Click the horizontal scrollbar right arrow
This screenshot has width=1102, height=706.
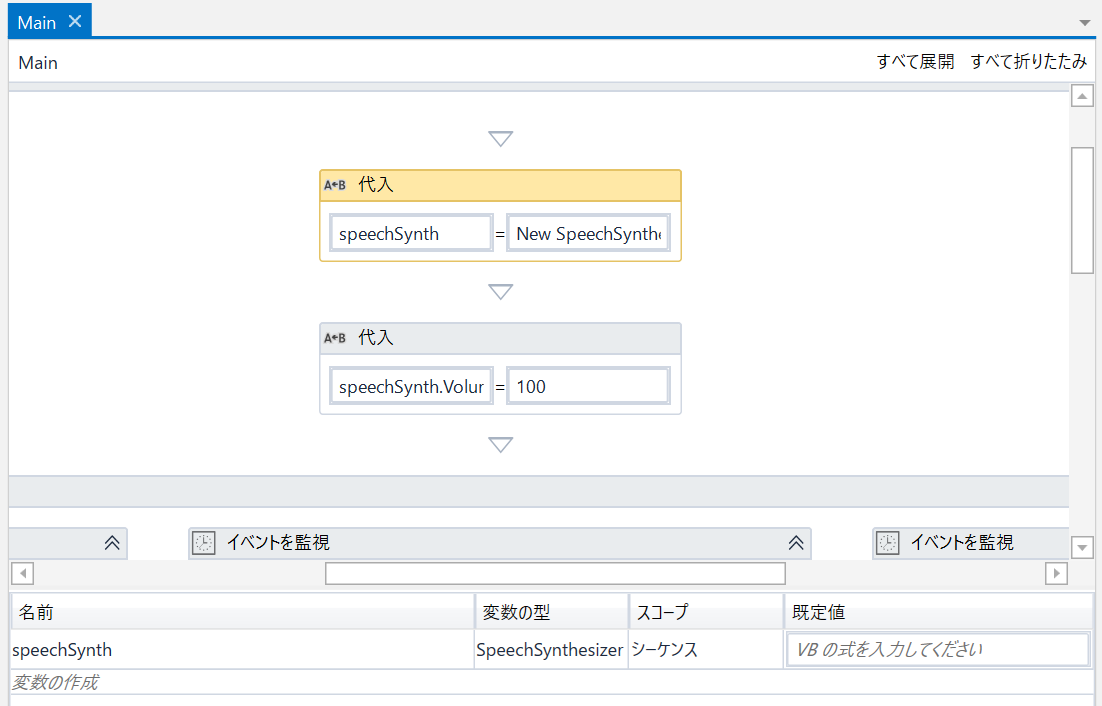[x=1055, y=573]
